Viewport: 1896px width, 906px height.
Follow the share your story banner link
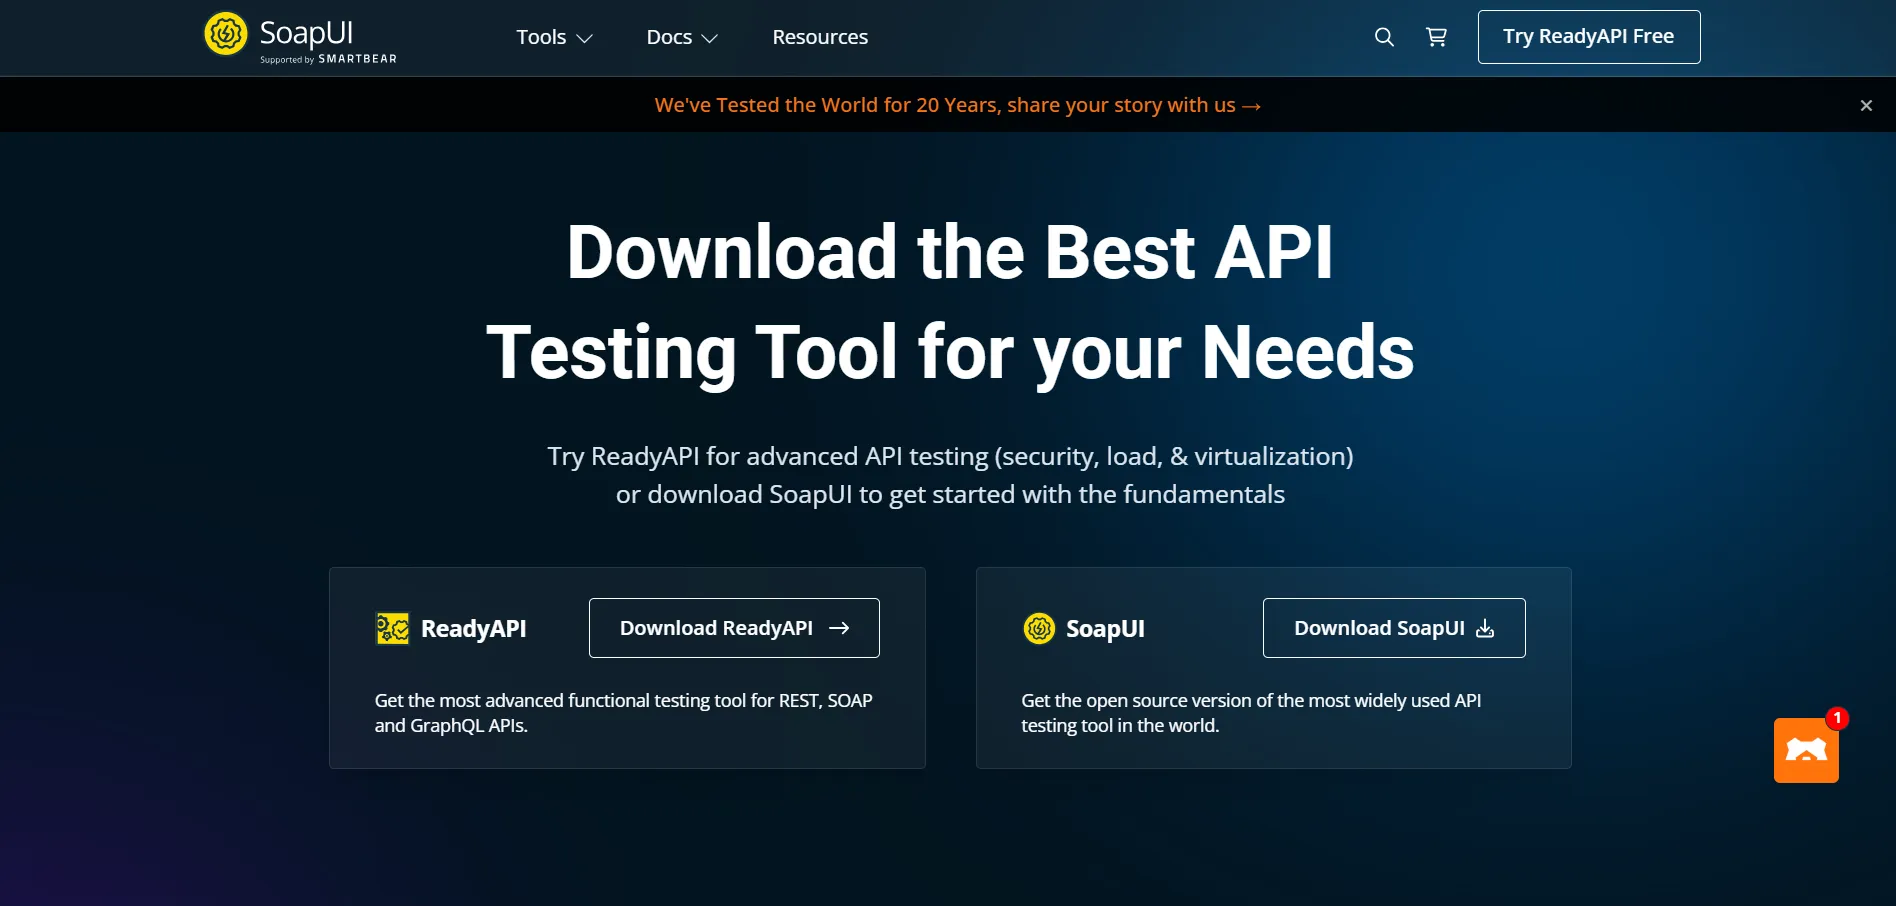tap(957, 105)
